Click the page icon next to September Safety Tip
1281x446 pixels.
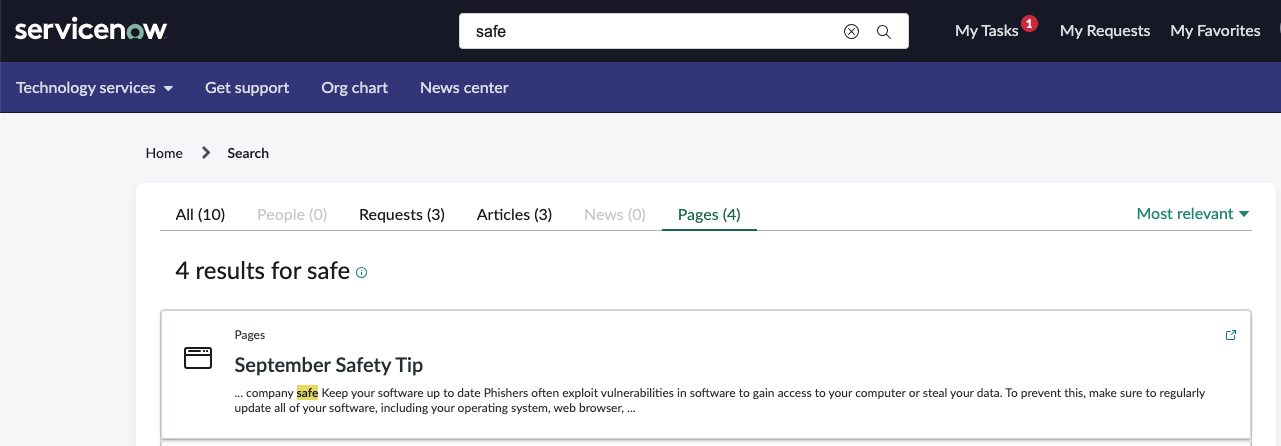click(x=198, y=358)
